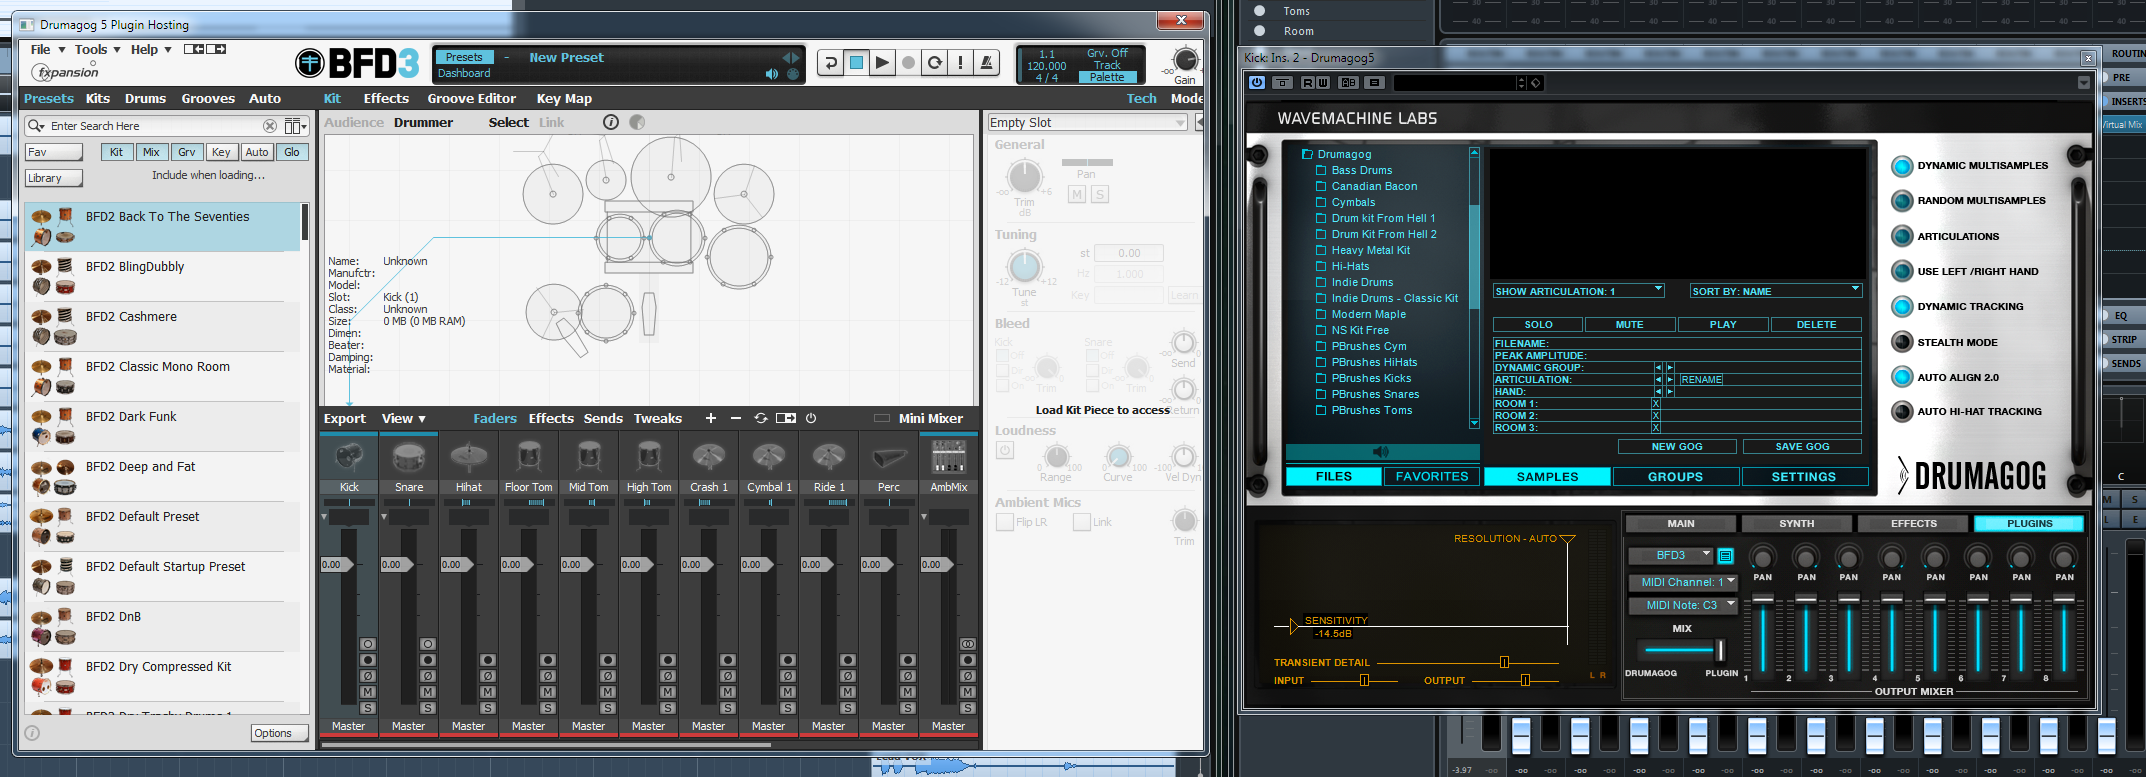Click the Write automation W icon in Drumagog window
2146x777 pixels.
point(1323,83)
